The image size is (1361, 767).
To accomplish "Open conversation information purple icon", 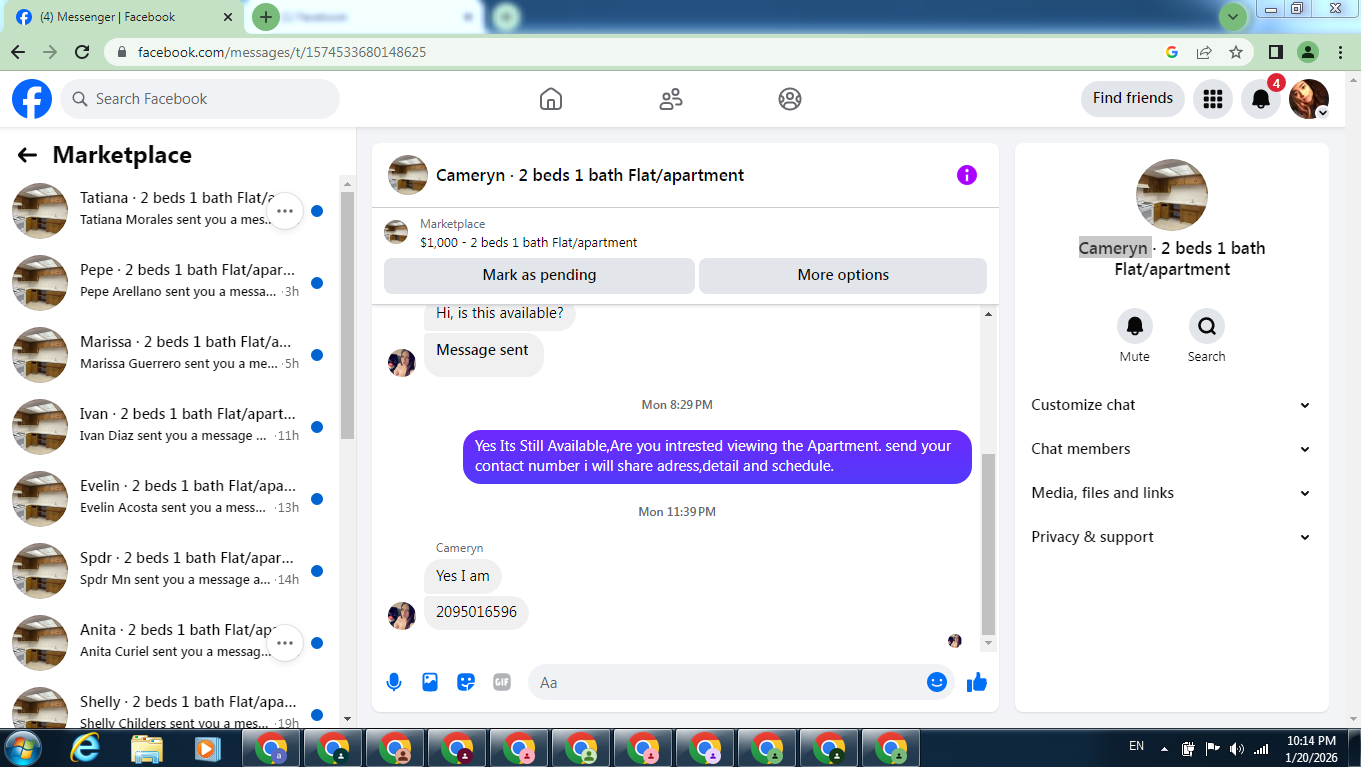I will [x=967, y=175].
